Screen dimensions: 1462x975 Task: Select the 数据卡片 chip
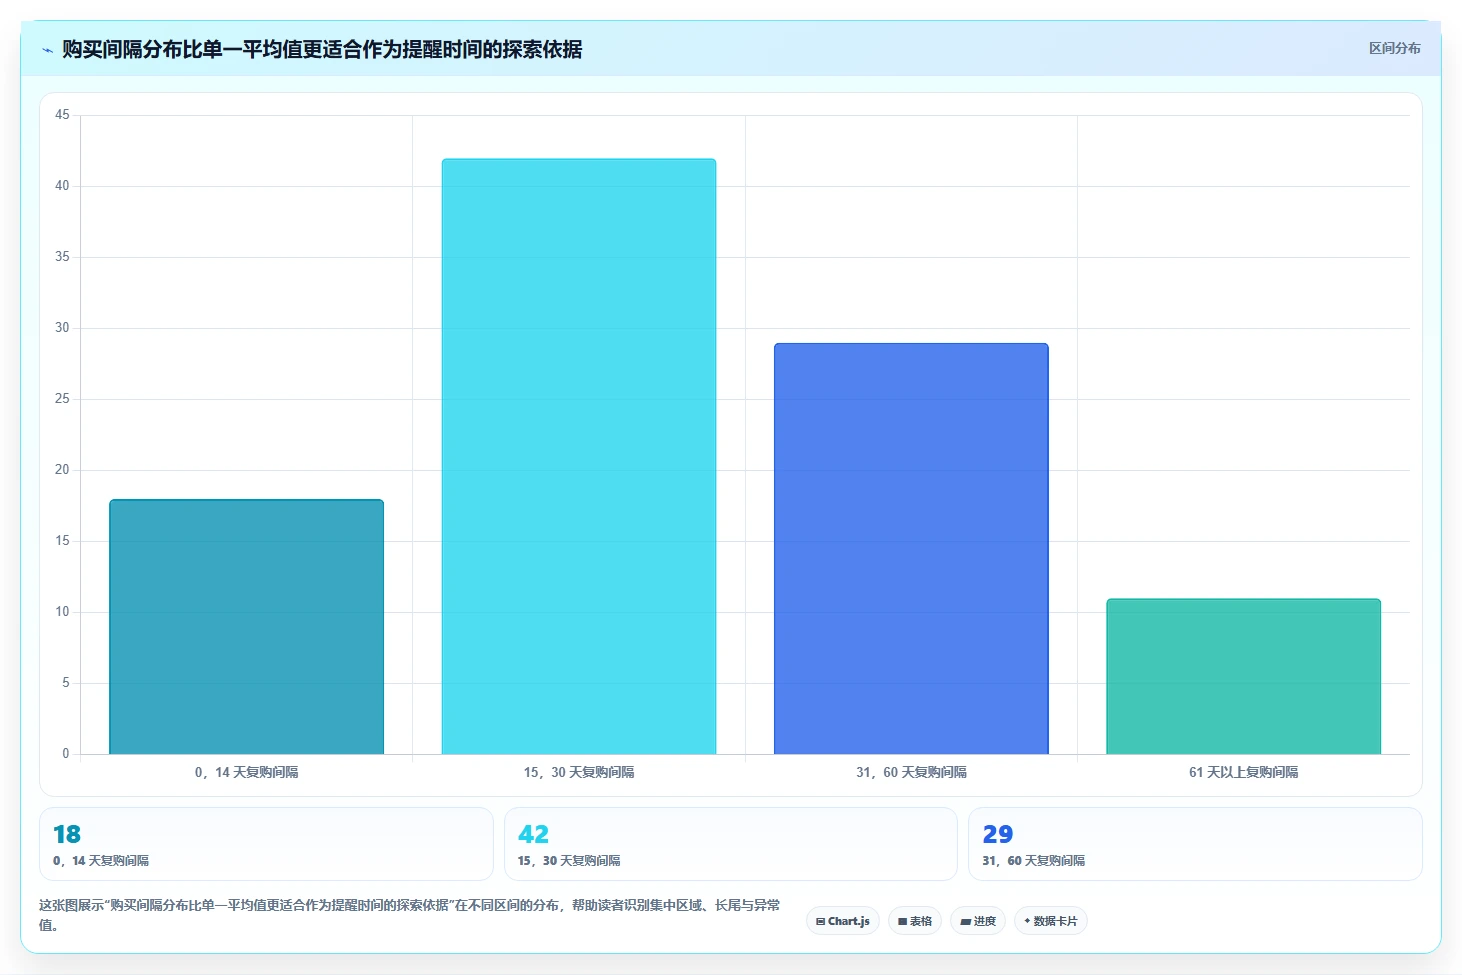[x=1051, y=921]
